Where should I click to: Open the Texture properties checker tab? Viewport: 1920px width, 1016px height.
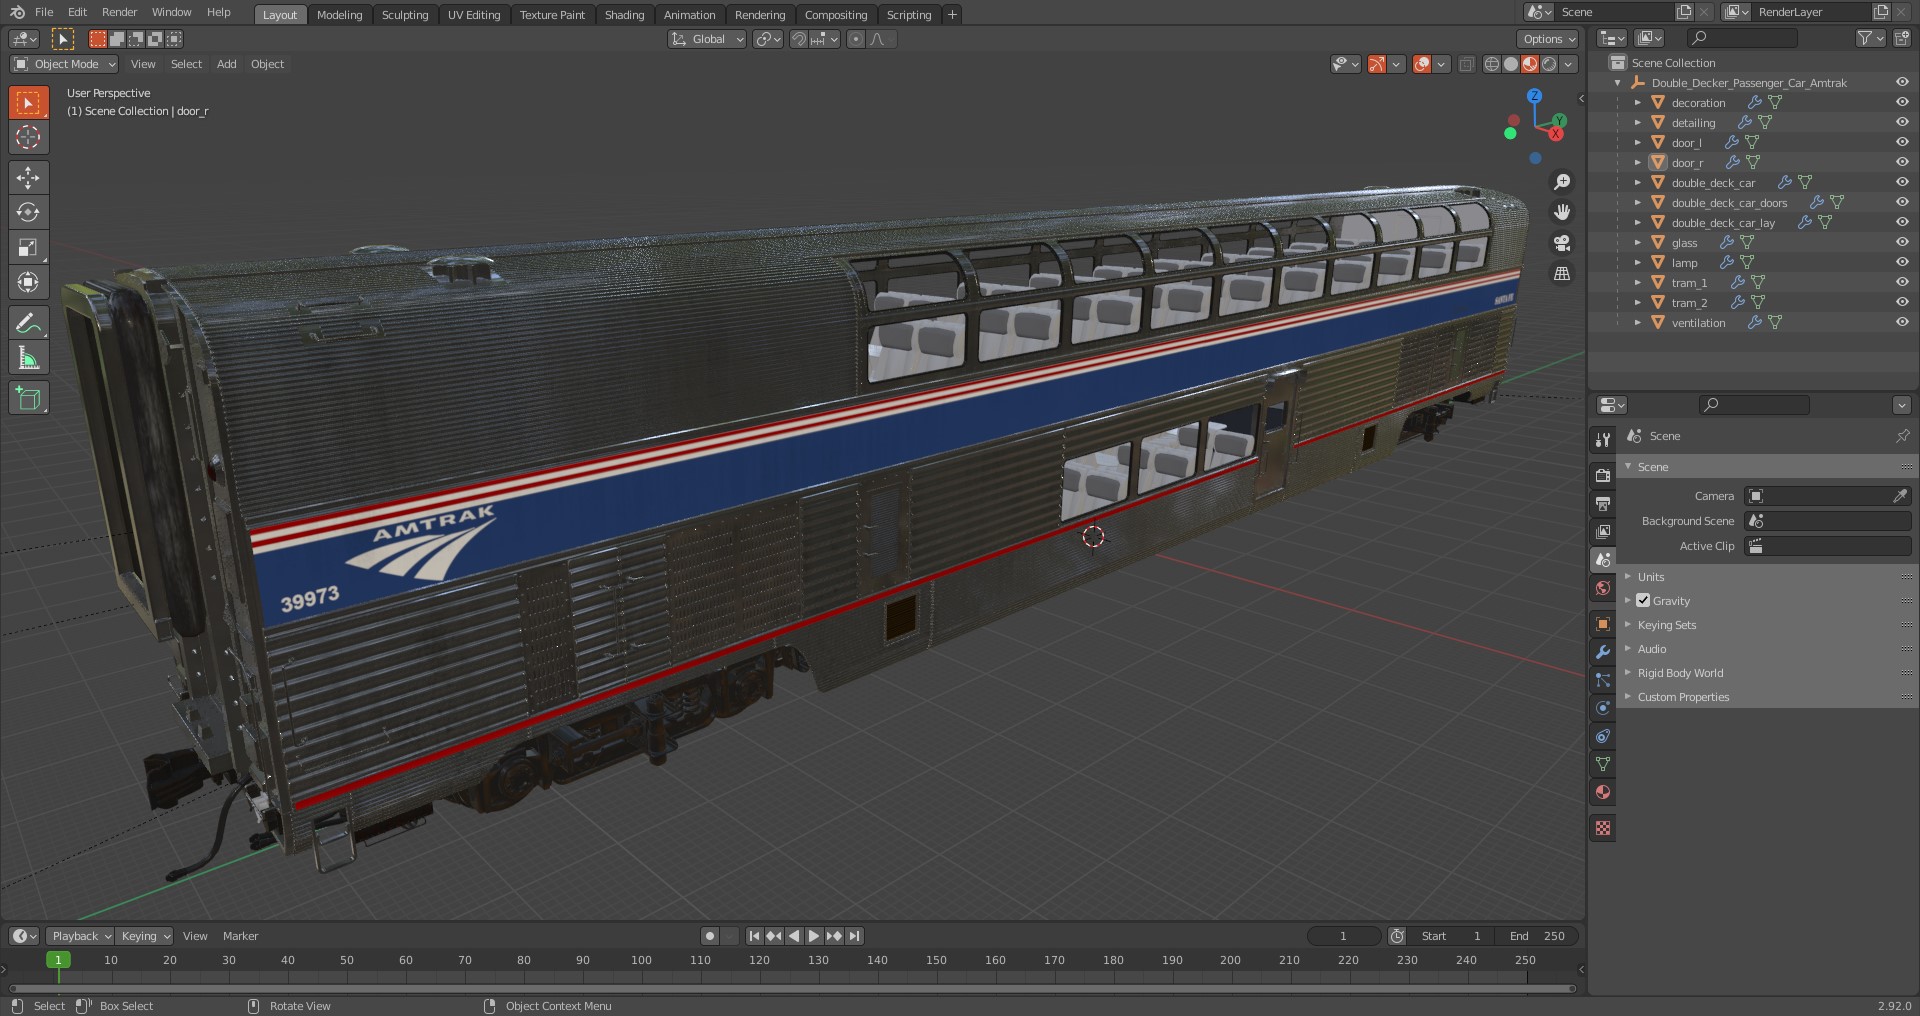[x=1603, y=828]
